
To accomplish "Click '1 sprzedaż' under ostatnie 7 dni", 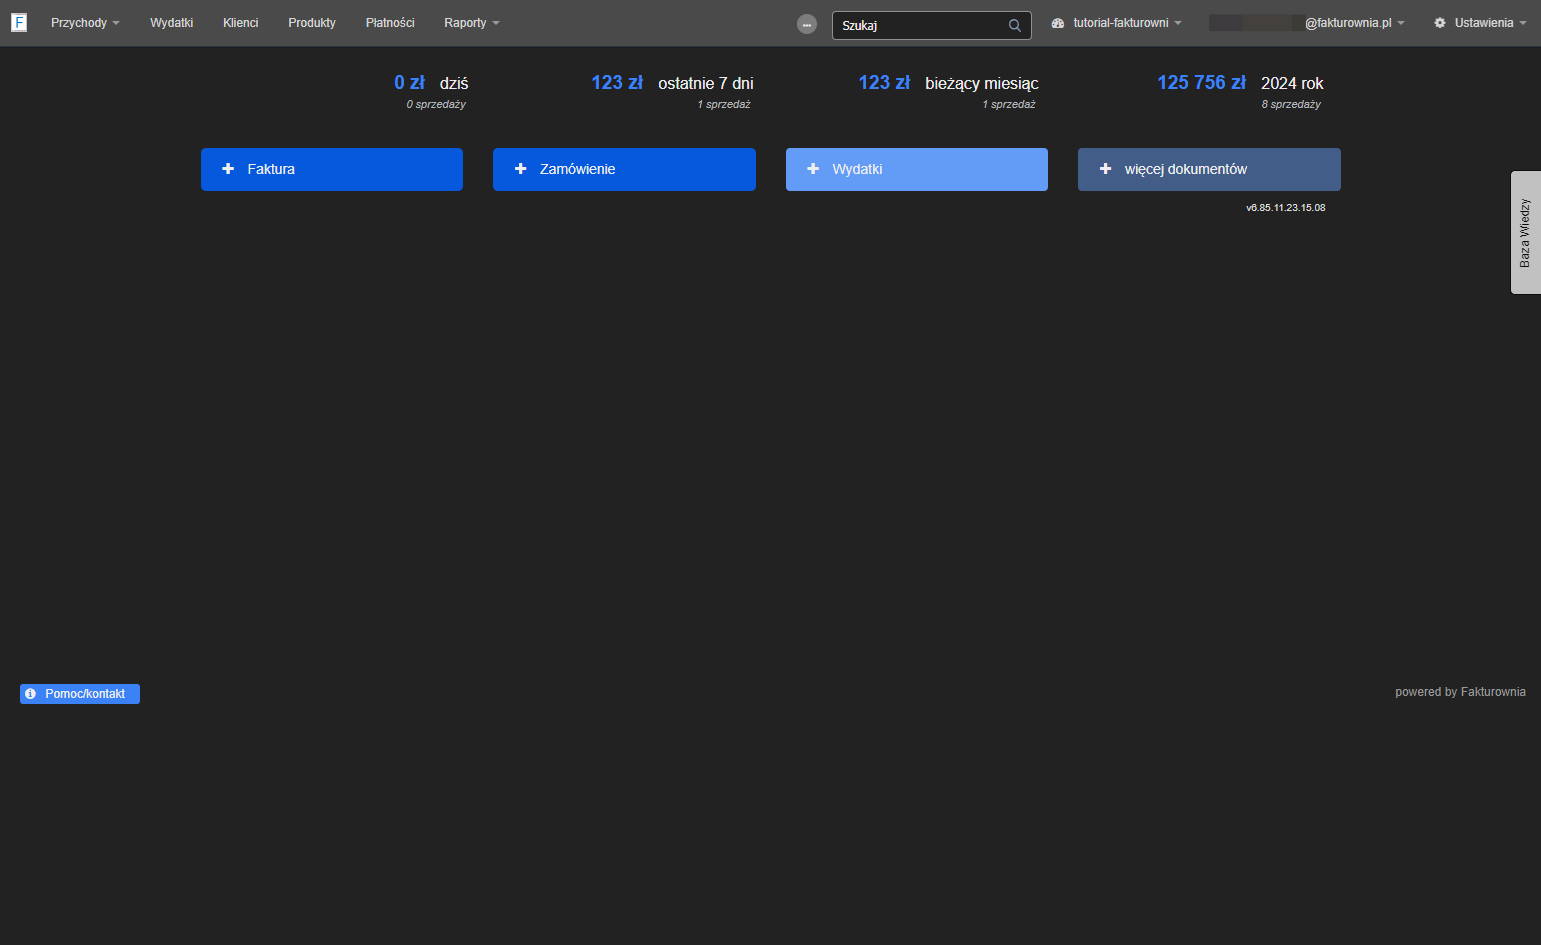I will point(724,104).
